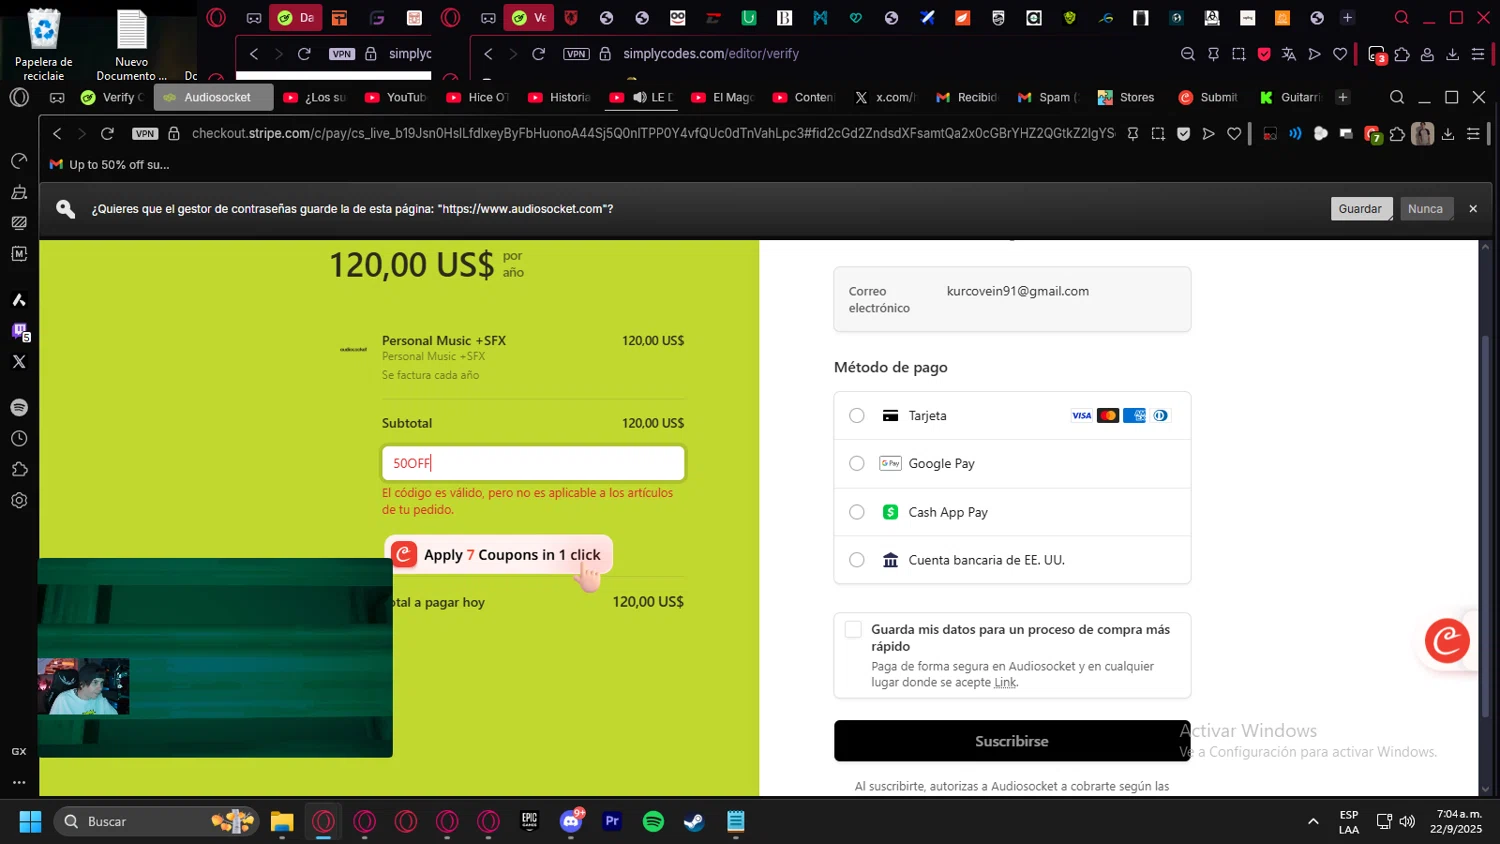The image size is (1500, 844).
Task: Open 'Up to 50% off su...' bookmark
Action: click(110, 165)
